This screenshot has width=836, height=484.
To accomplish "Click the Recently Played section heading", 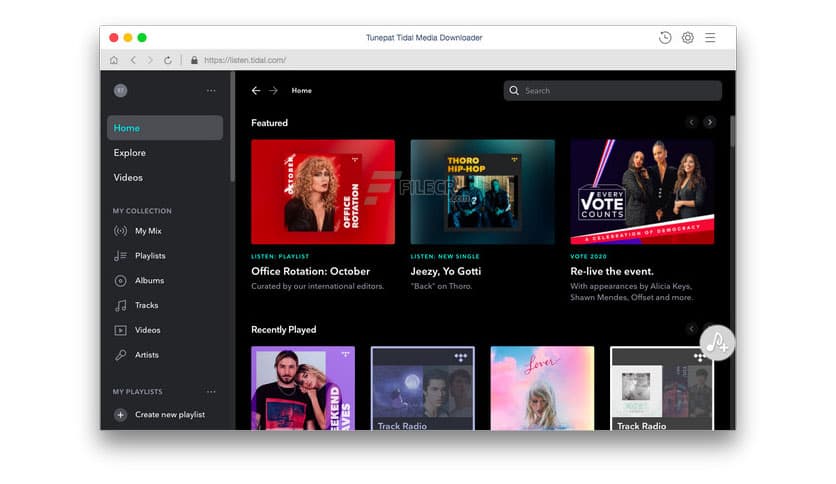I will (x=284, y=330).
